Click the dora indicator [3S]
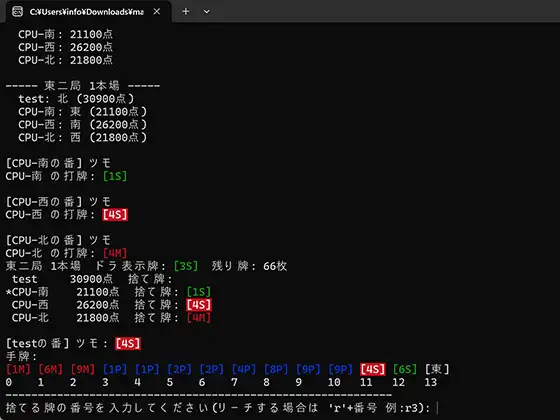Image resolution: width=560 pixels, height=420 pixels. click(186, 266)
